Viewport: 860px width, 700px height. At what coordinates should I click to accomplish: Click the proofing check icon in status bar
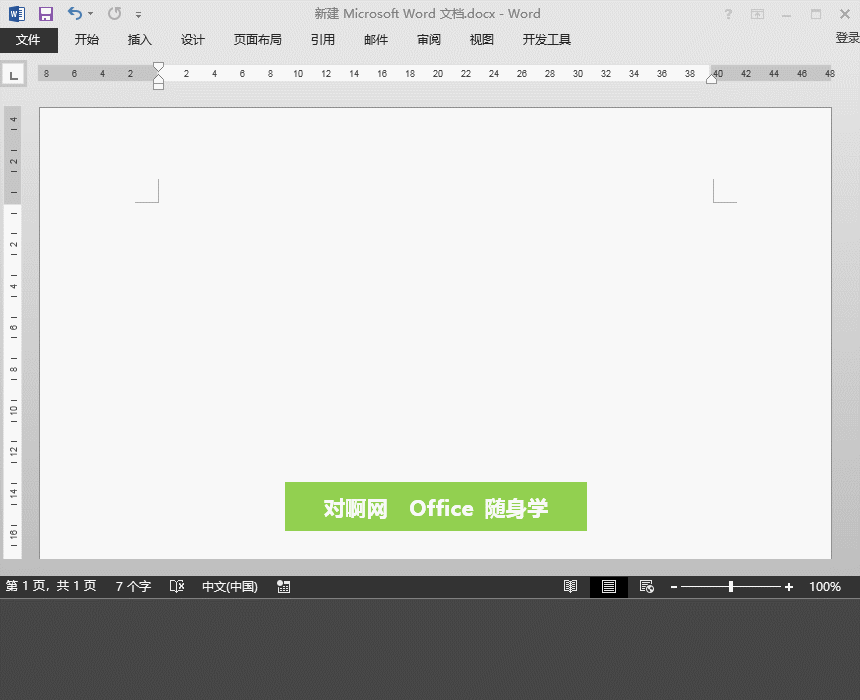[177, 586]
